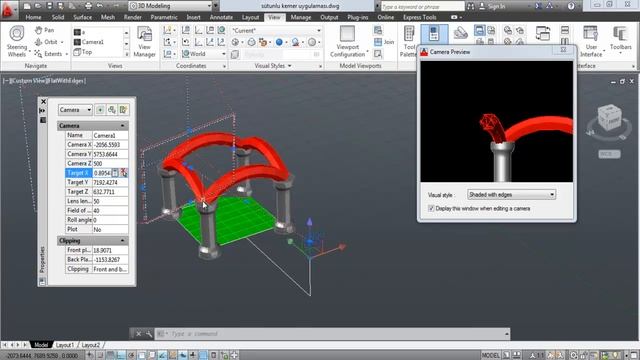Open the 3D Modeling workspace dropdown
640x360 pixels.
[x=171, y=6]
